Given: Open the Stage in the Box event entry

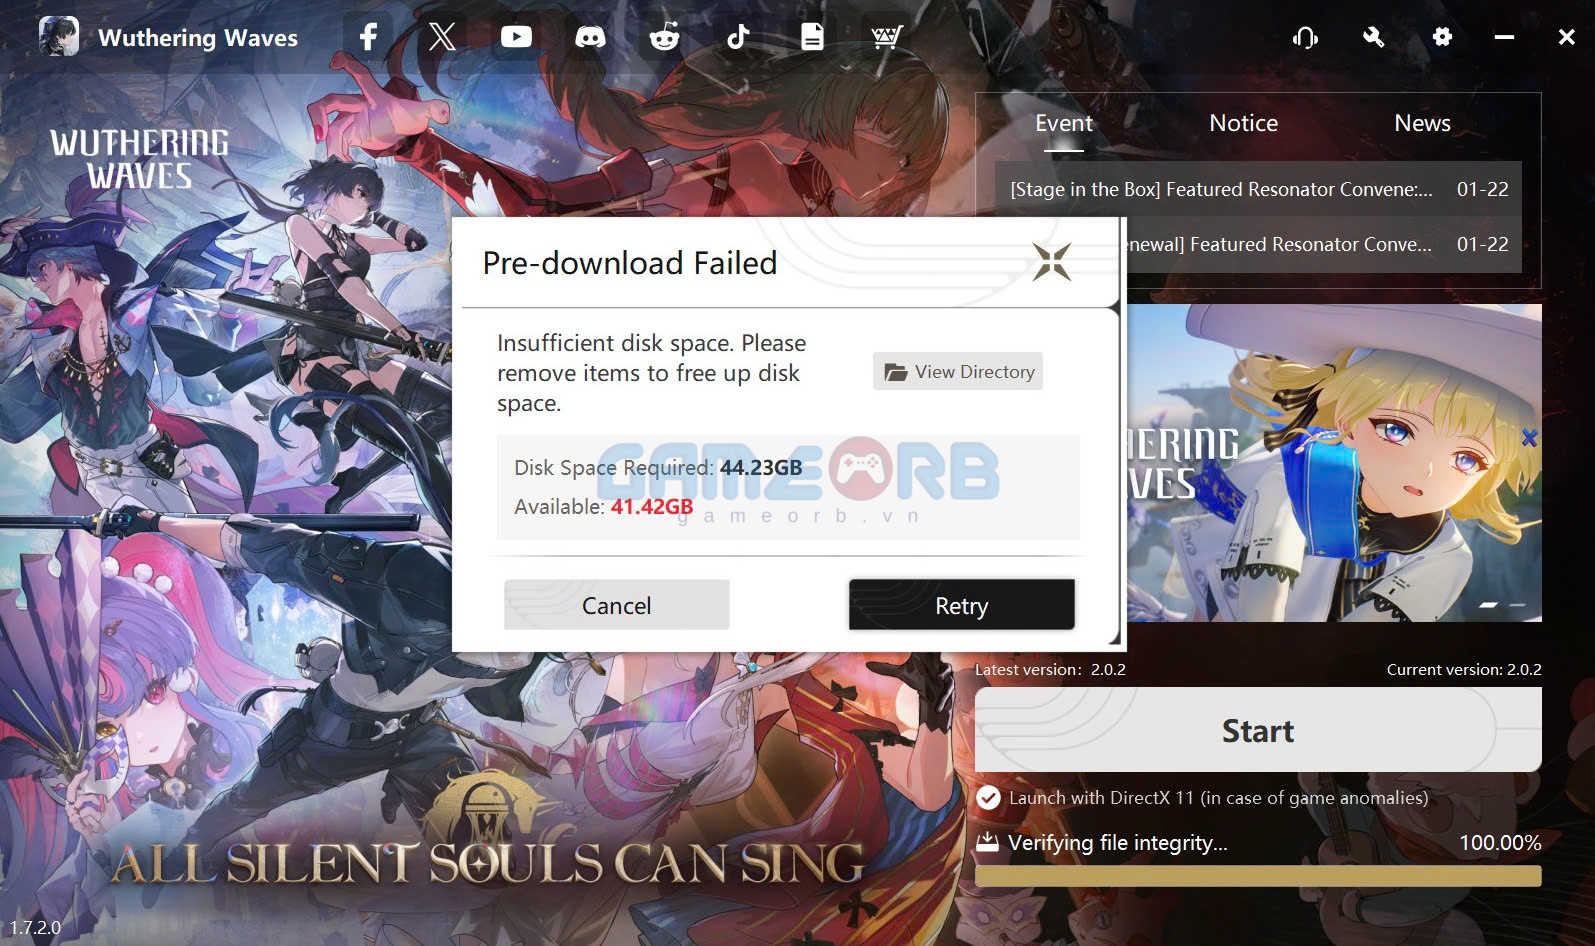Looking at the screenshot, I should coord(1259,189).
